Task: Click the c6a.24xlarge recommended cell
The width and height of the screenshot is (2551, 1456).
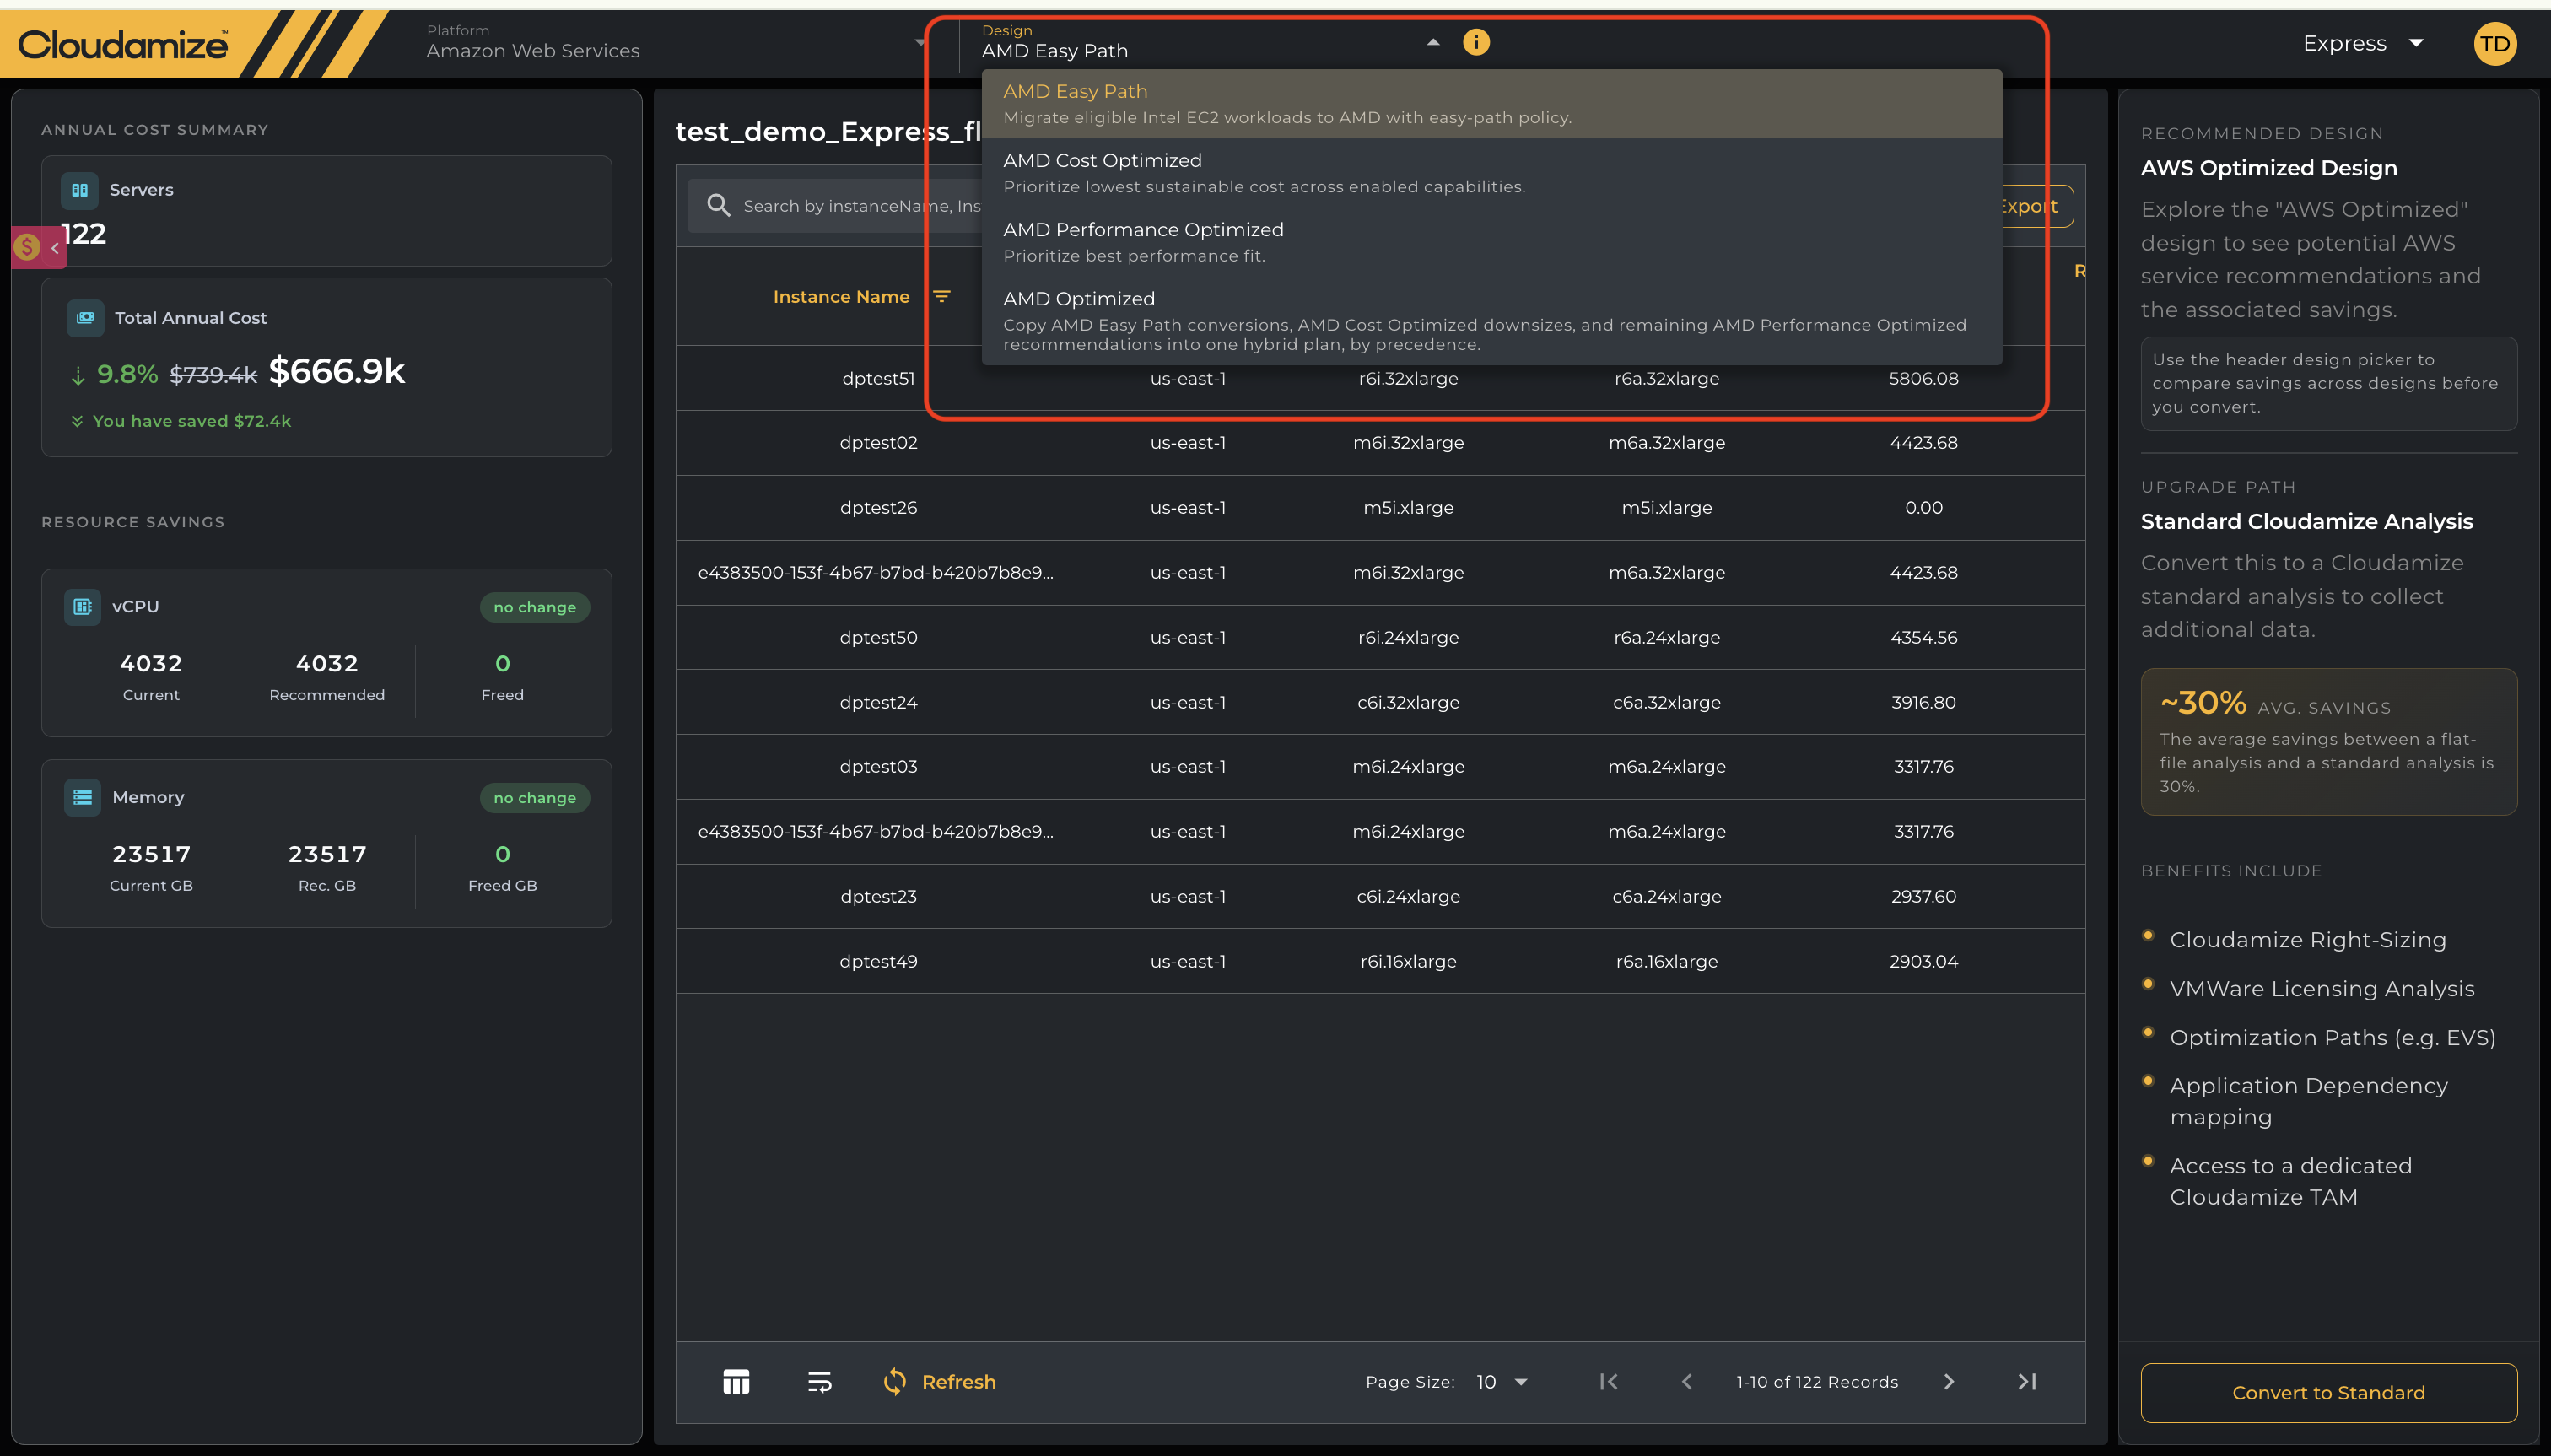Action: [1666, 896]
